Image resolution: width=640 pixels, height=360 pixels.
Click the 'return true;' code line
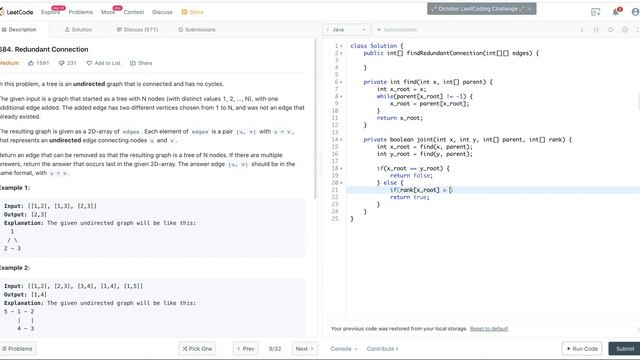click(x=409, y=197)
